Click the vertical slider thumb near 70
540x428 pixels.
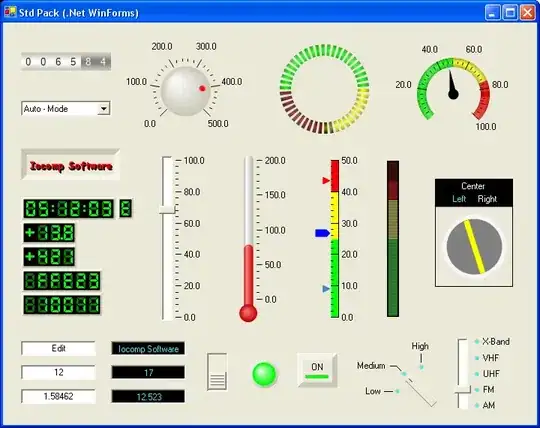pos(167,210)
